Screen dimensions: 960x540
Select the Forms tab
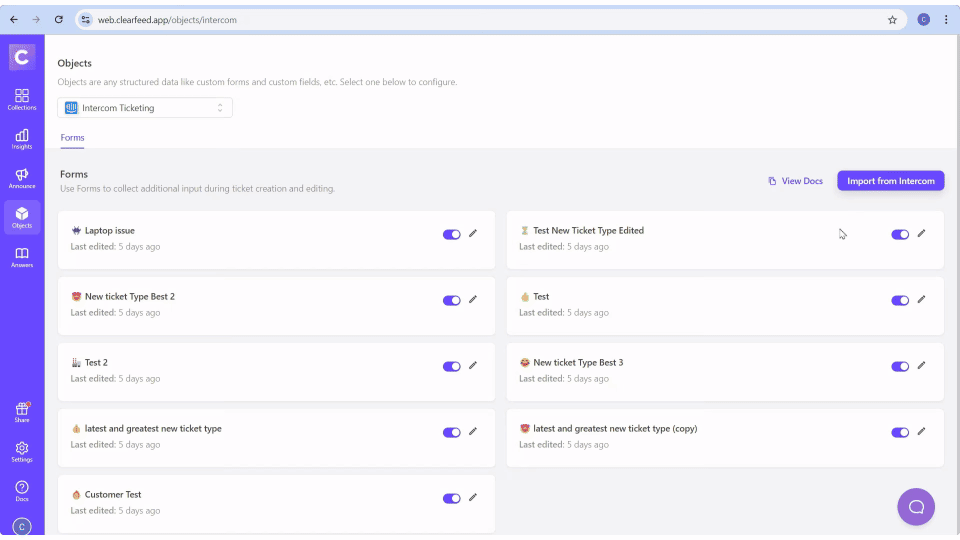[72, 138]
